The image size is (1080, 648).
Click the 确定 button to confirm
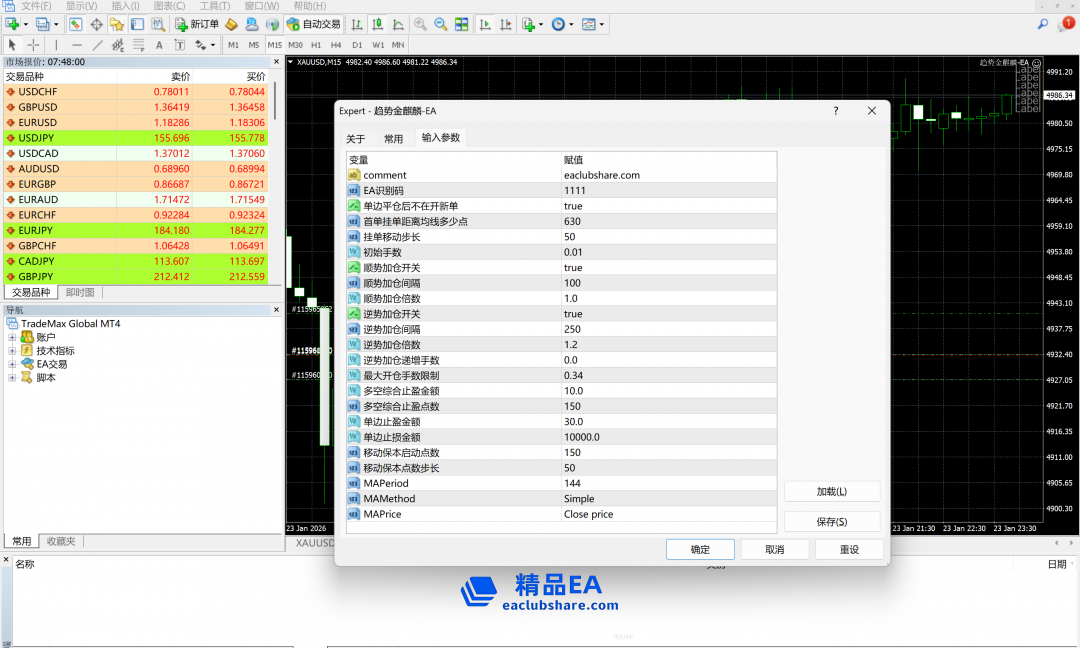click(x=700, y=550)
